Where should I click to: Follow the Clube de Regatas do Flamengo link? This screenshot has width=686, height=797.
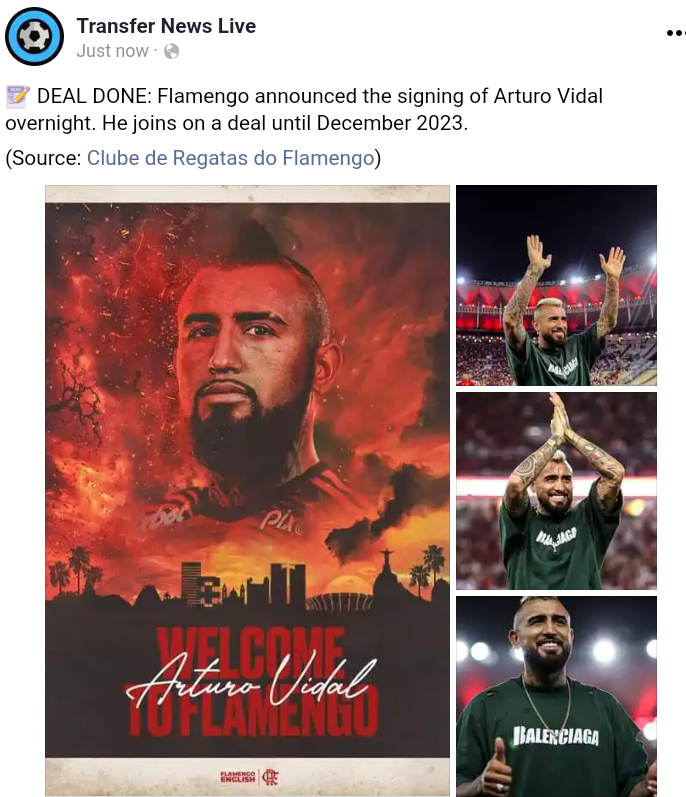[x=231, y=158]
